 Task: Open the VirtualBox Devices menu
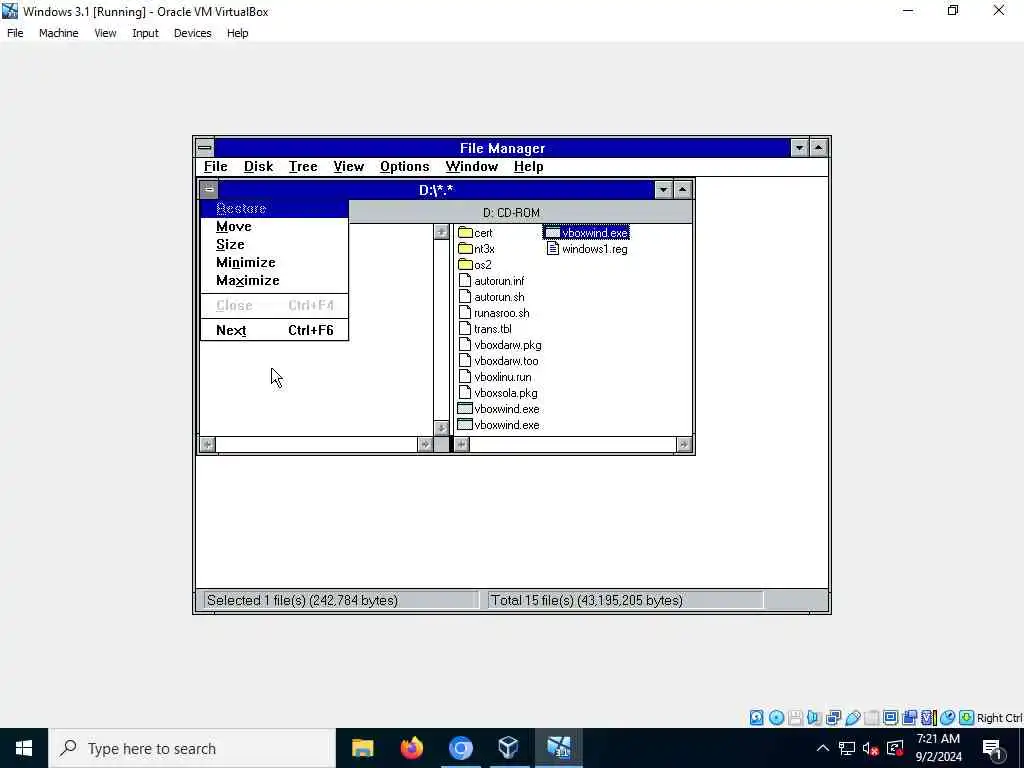[x=193, y=33]
